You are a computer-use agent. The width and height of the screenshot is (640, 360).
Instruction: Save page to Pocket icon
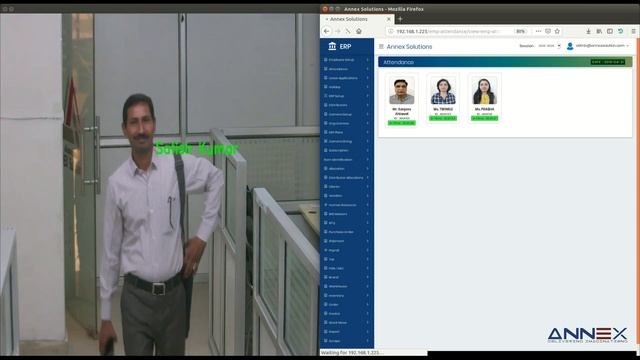[x=548, y=31]
